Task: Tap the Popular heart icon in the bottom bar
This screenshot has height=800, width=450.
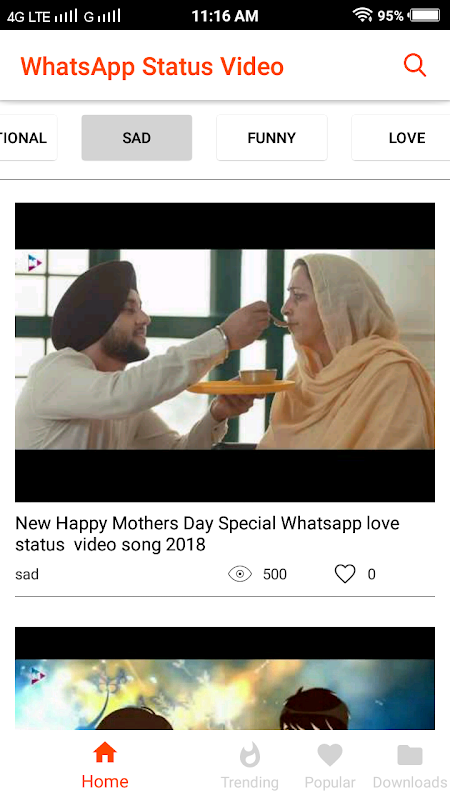Action: (330, 755)
